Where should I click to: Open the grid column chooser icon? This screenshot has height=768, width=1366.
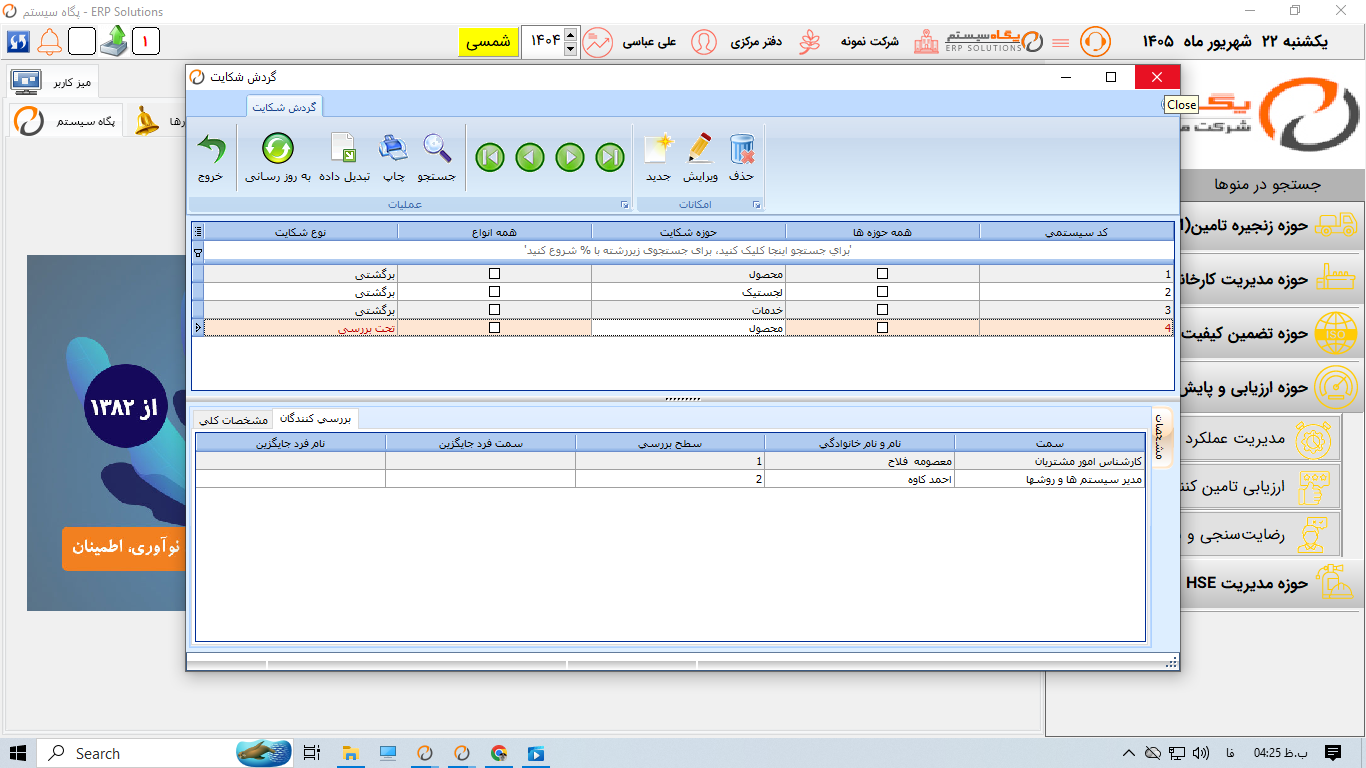coord(197,231)
